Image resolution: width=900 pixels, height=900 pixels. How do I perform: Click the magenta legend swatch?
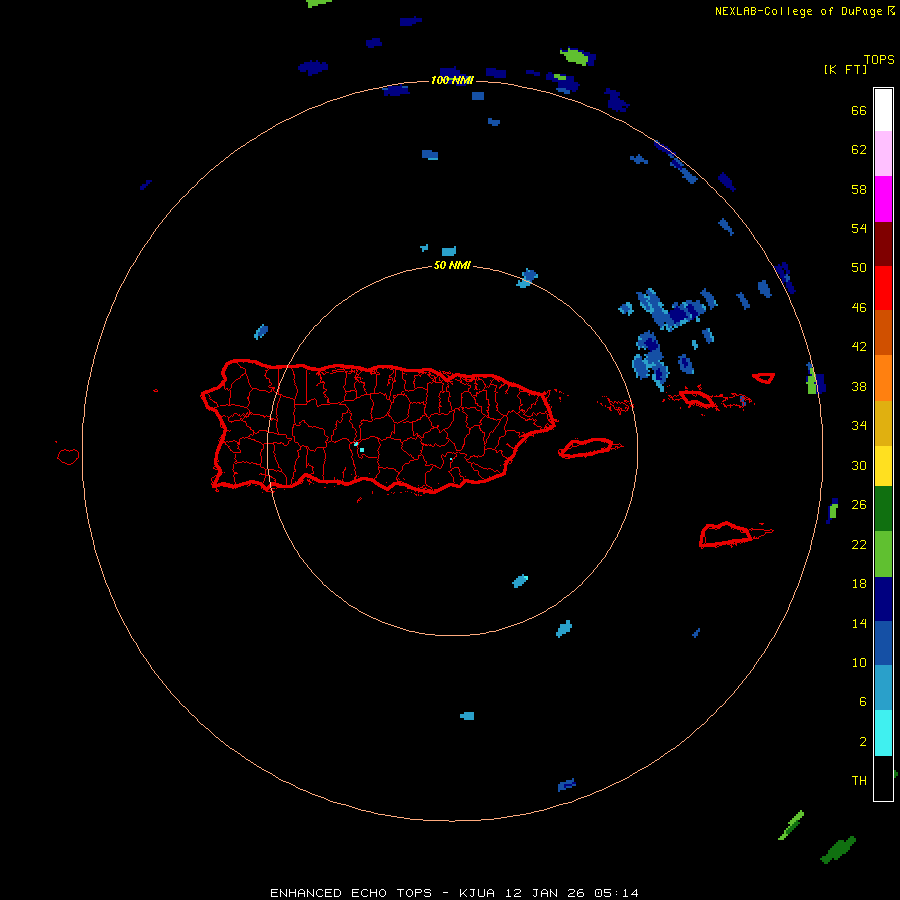(883, 199)
